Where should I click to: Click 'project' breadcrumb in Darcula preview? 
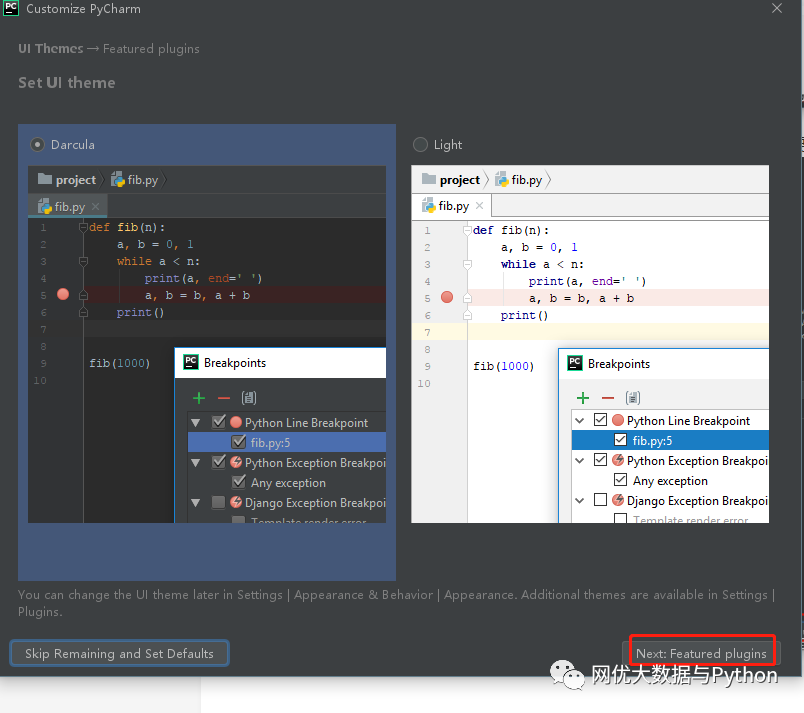(x=76, y=180)
